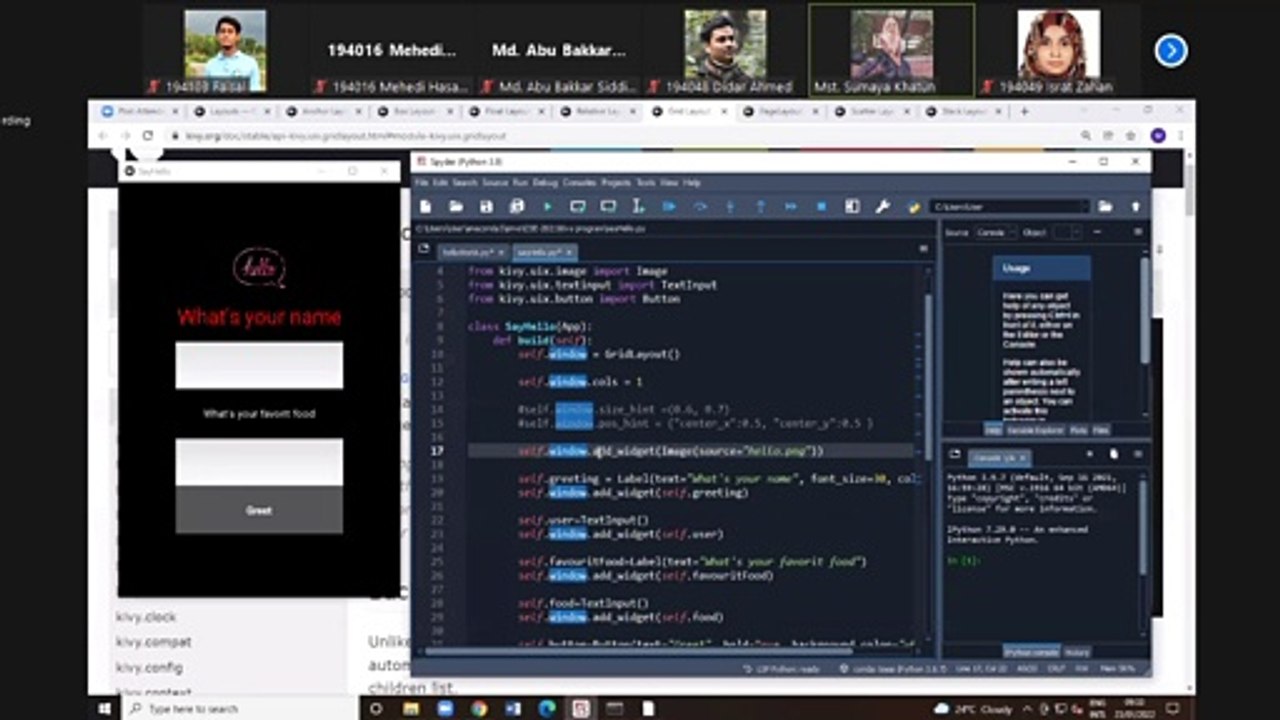Start debugging the file in Spyder
Screen dimensions: 1280x720
pos(669,206)
